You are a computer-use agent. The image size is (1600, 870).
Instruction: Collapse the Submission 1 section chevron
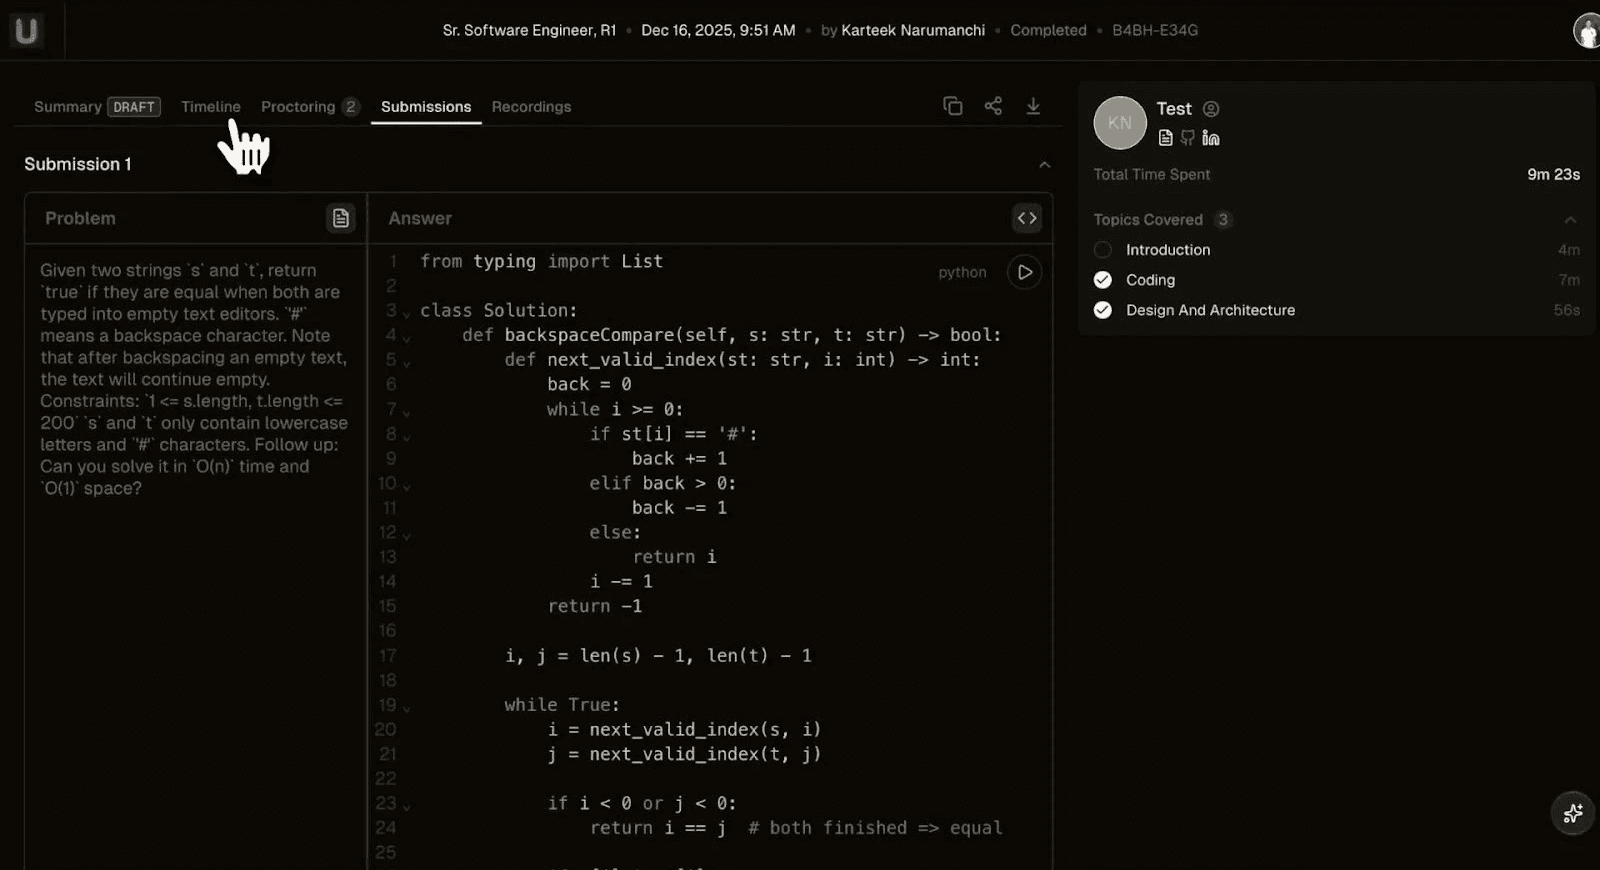1044,164
